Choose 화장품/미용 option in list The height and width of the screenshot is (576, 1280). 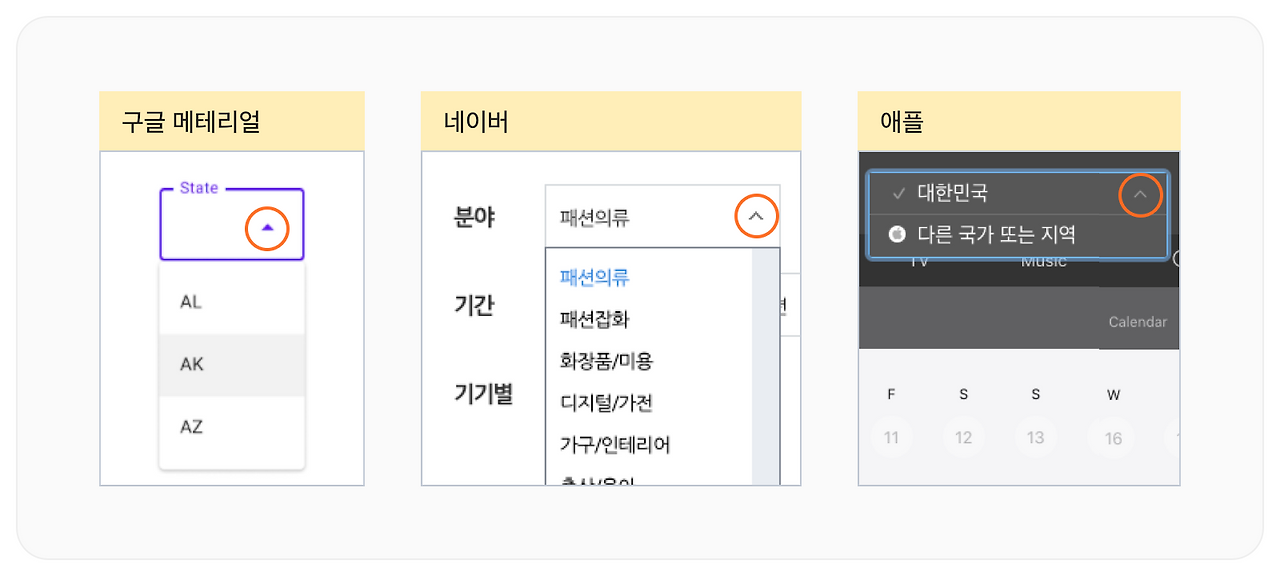(606, 361)
